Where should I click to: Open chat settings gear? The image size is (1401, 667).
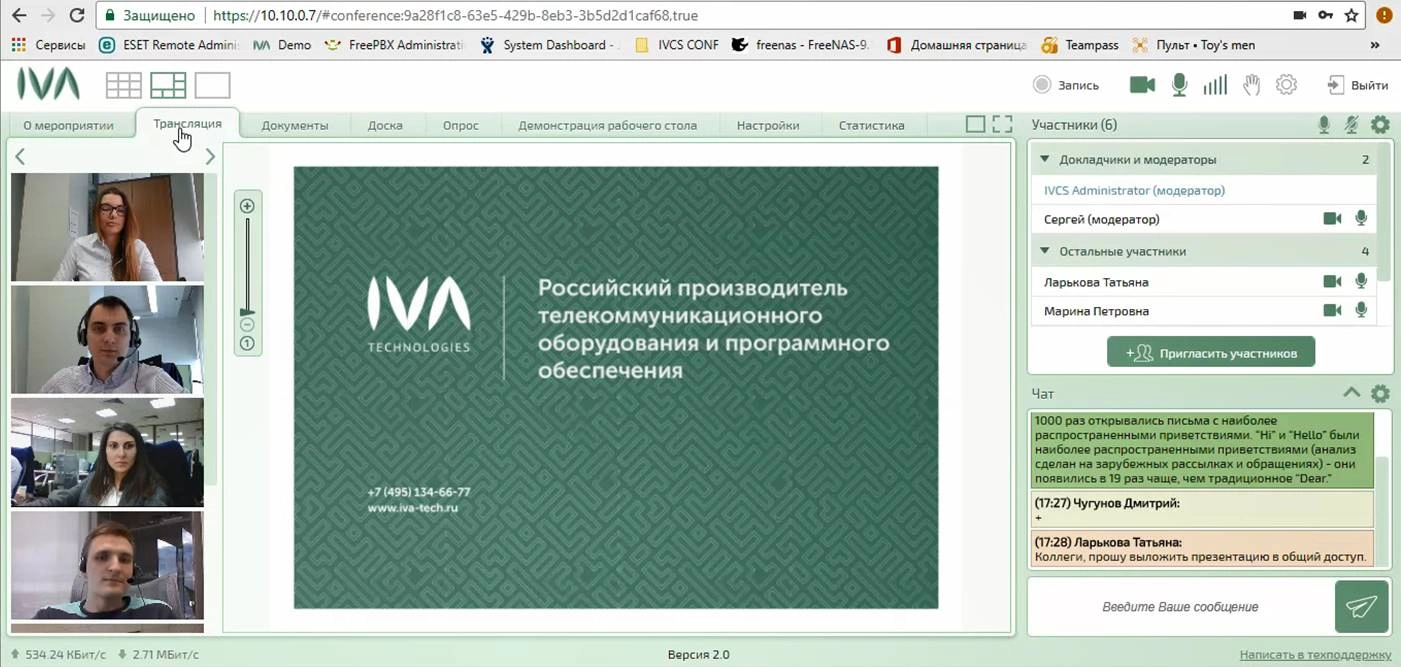click(x=1380, y=393)
